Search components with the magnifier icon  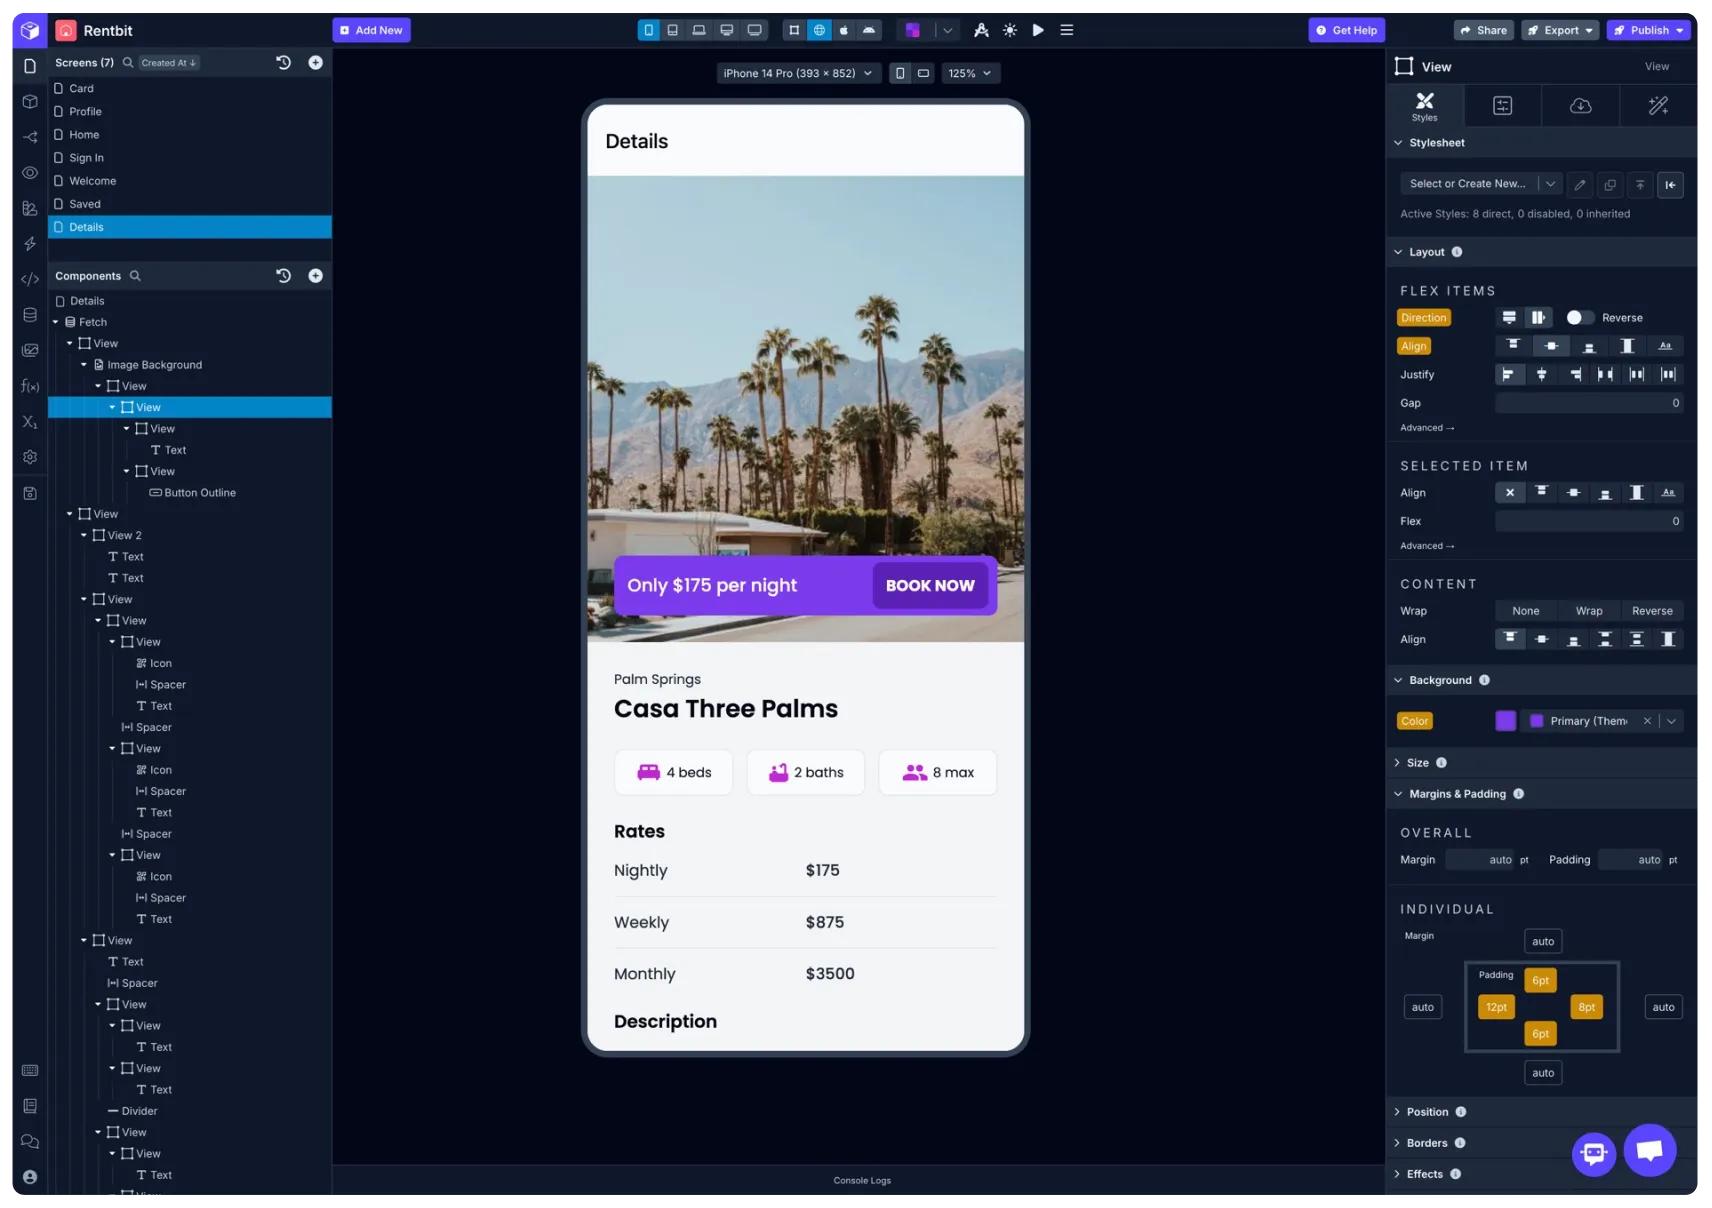pos(135,276)
